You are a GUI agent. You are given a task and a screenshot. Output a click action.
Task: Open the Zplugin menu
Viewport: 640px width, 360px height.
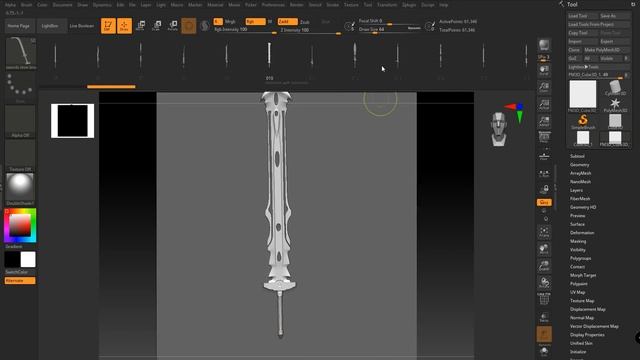(409, 5)
